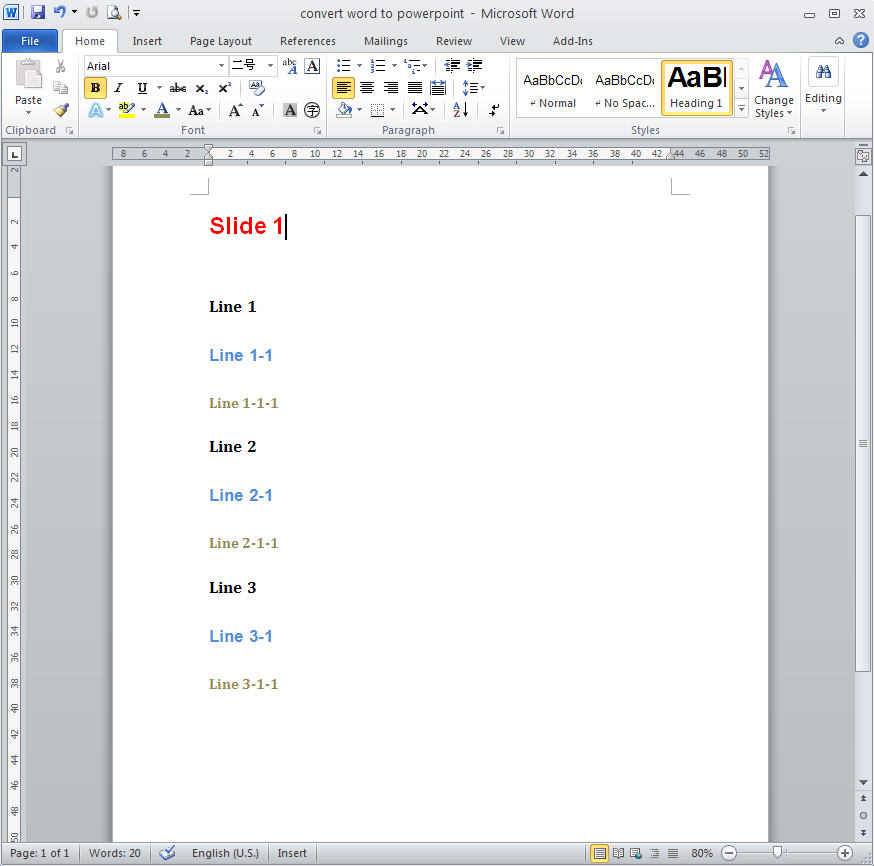Apply subscript formatting
Image resolution: width=874 pixels, height=866 pixels.
click(x=202, y=88)
